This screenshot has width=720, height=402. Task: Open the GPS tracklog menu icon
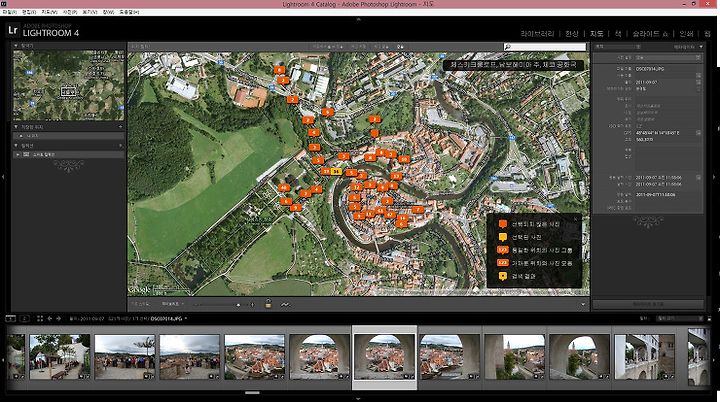tap(285, 304)
